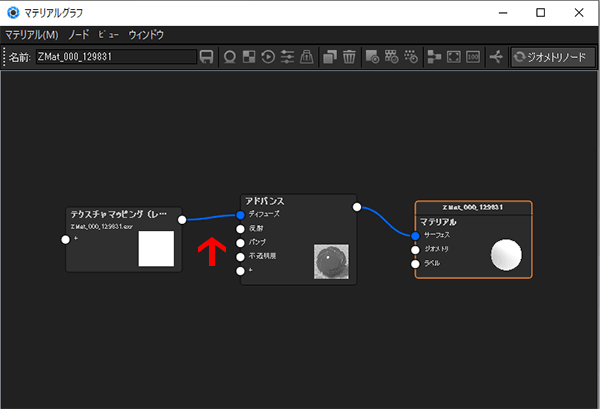Click the align nodes icon in toolbar
The image size is (600, 409).
click(433, 57)
